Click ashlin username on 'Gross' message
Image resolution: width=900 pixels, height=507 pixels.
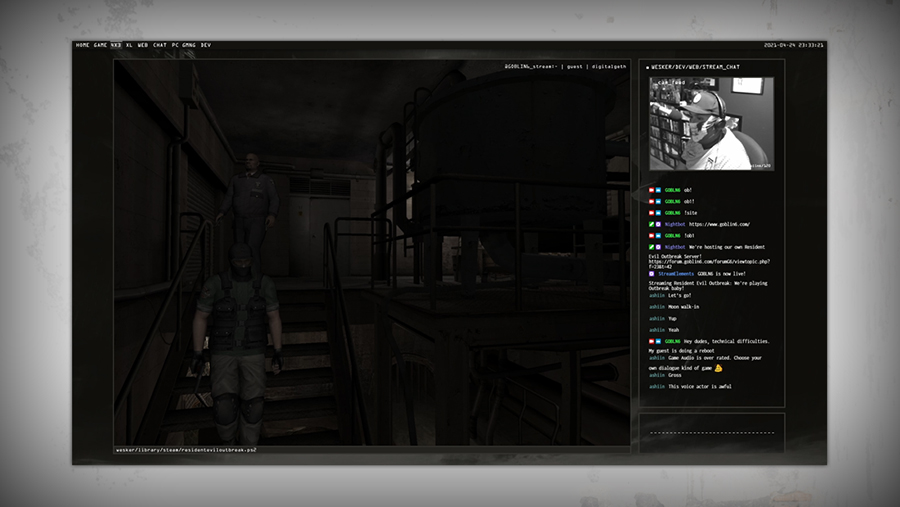coord(657,376)
